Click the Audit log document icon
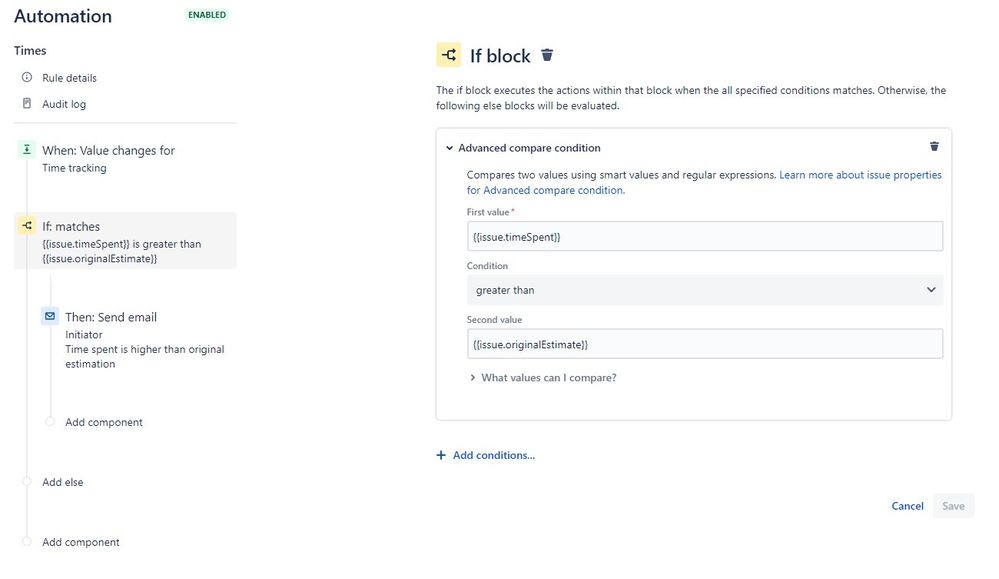The image size is (999, 579). pos(27,103)
